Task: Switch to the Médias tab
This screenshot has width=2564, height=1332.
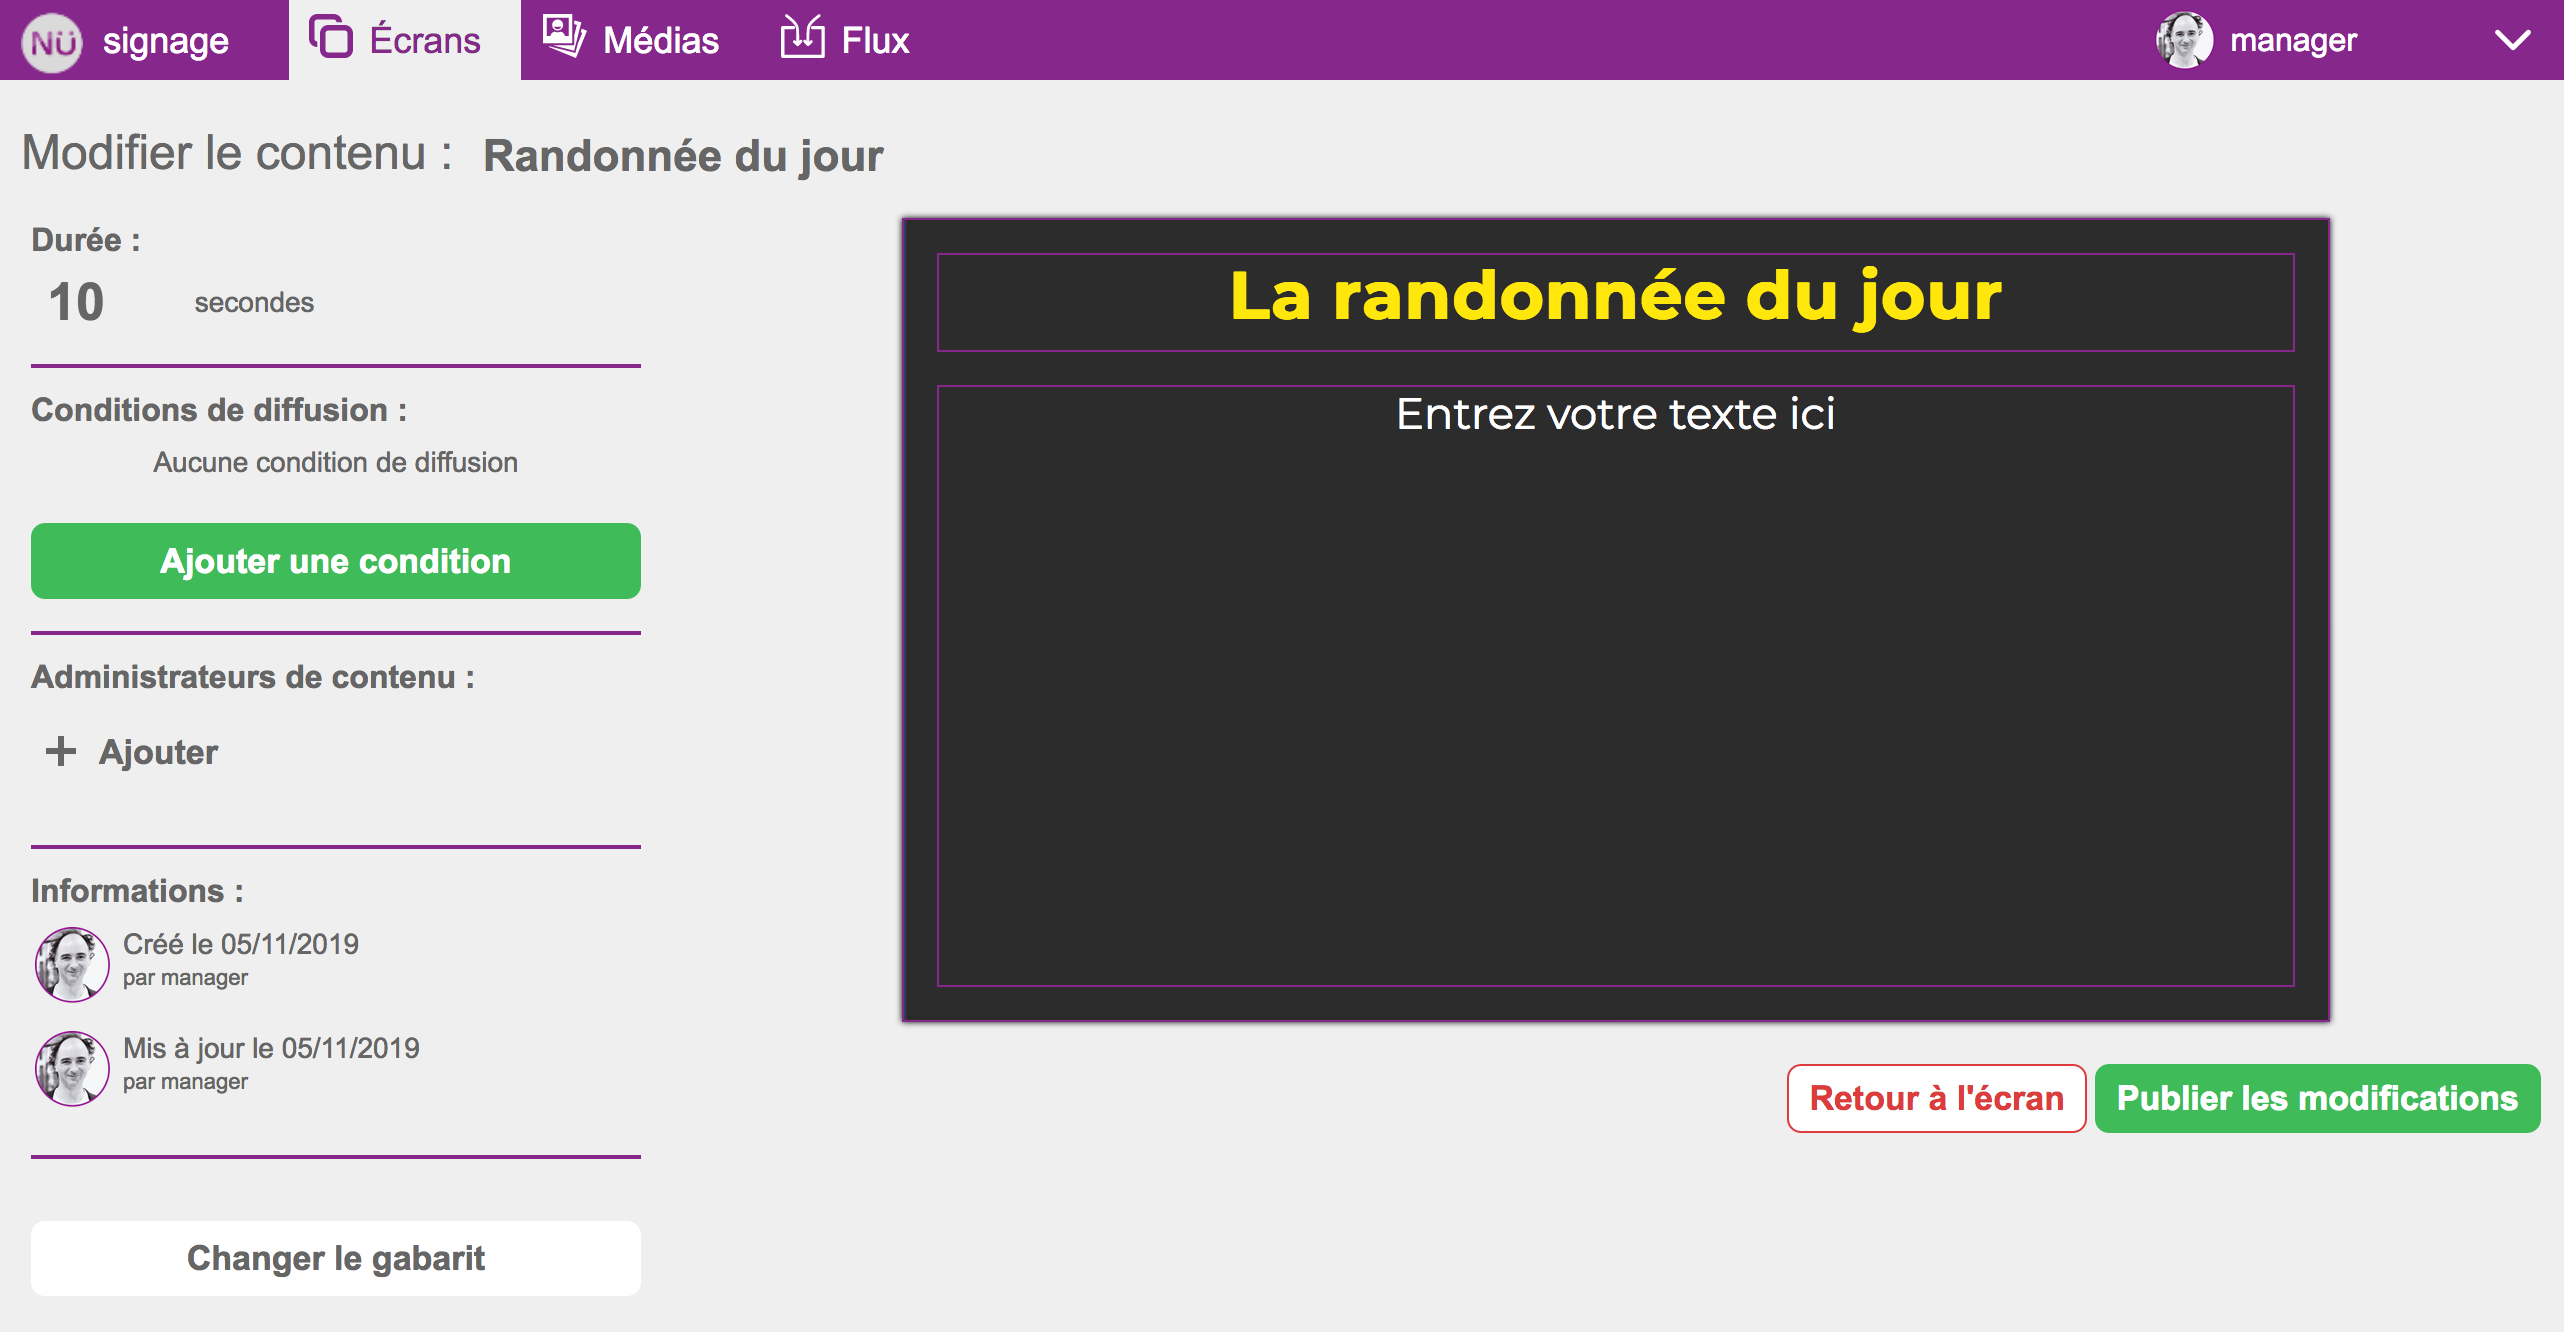Action: click(631, 40)
